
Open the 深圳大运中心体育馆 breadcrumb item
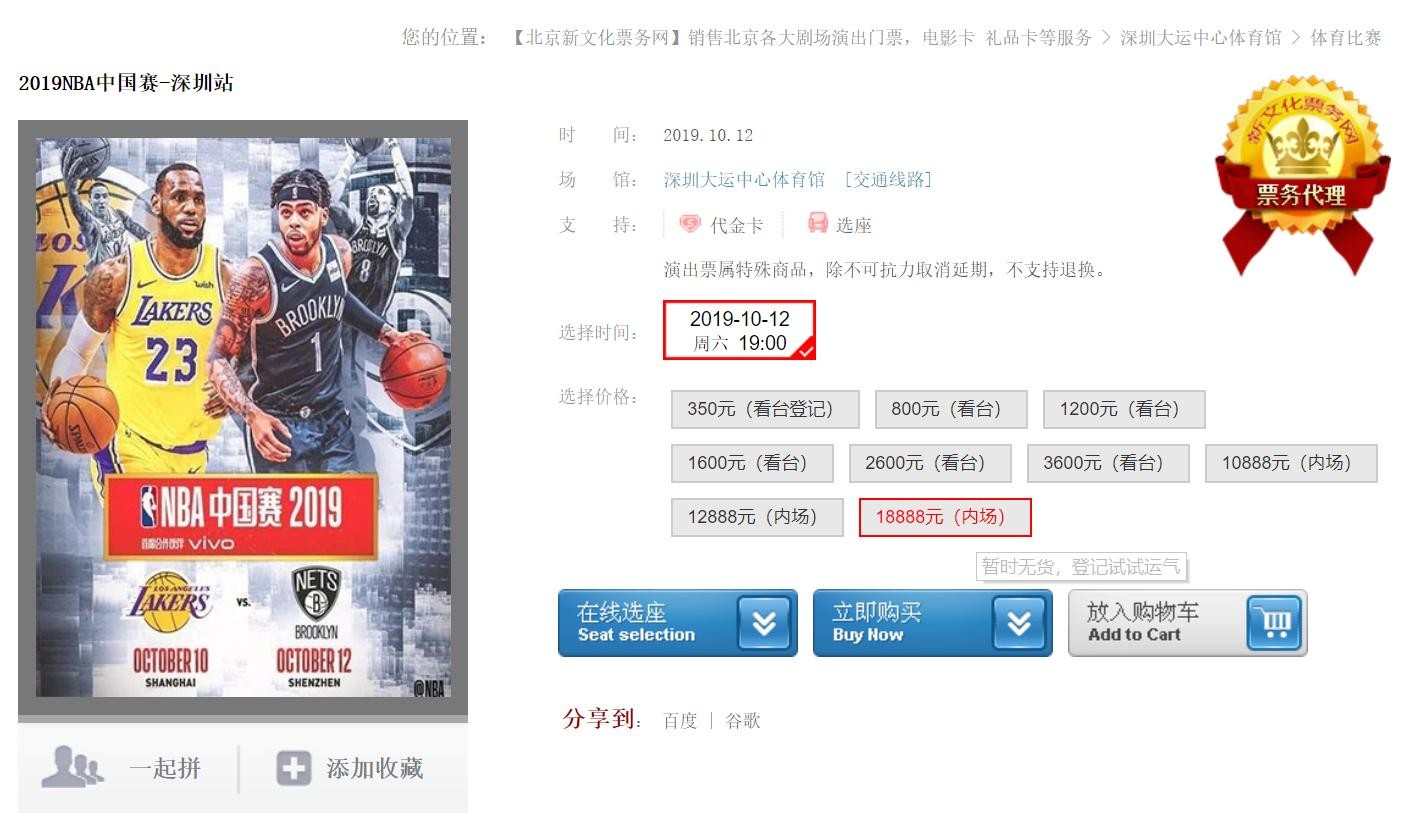(1200, 38)
